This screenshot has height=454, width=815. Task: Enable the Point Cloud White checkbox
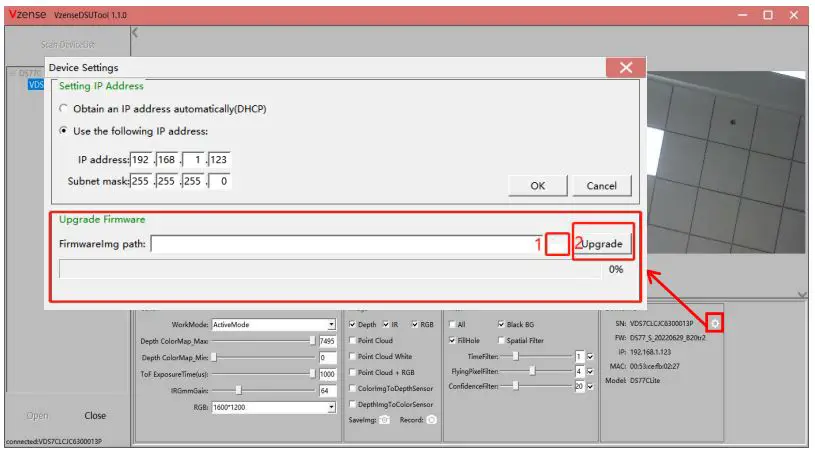tap(352, 357)
